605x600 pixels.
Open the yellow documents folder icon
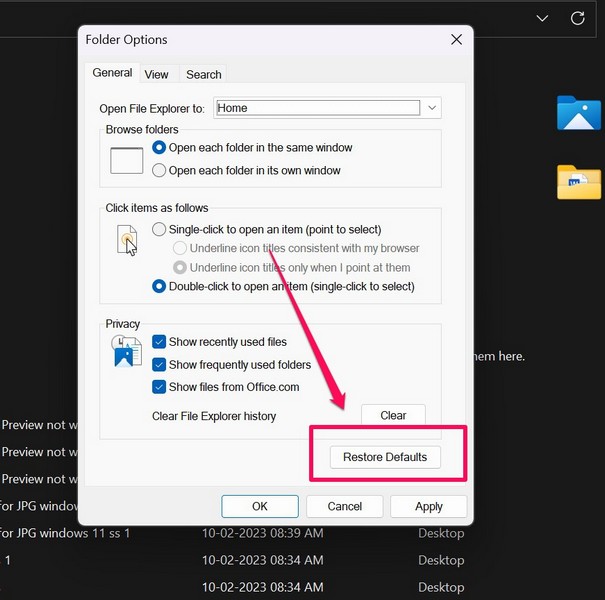pyautogui.click(x=578, y=182)
